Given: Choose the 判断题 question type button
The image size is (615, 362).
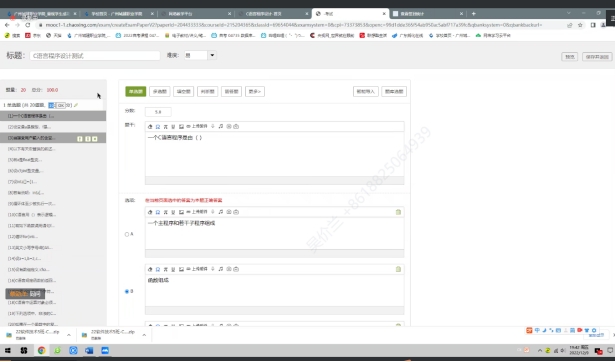Looking at the screenshot, I should (207, 91).
